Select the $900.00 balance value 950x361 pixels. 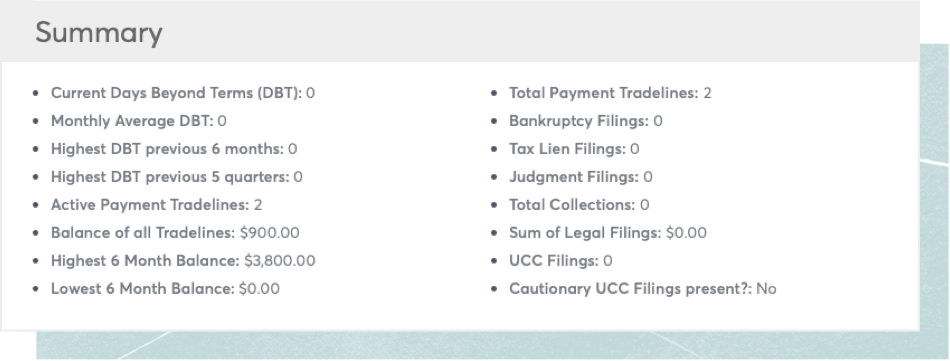(x=270, y=233)
